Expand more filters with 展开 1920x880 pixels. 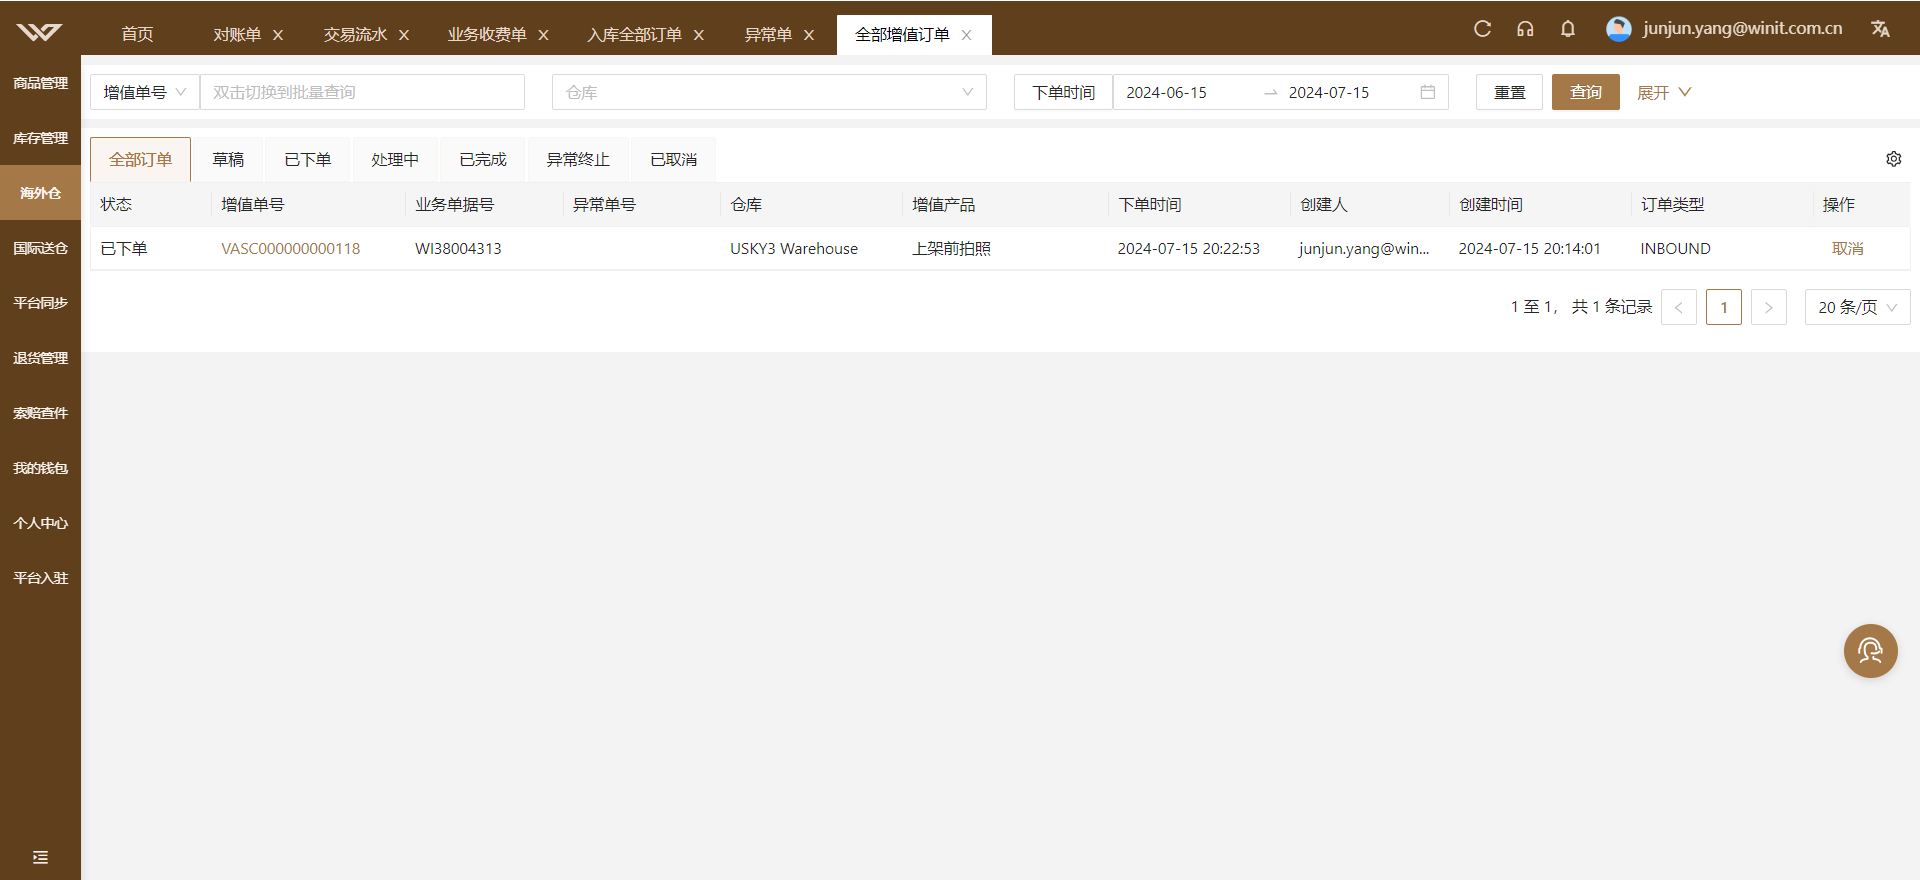[1663, 92]
